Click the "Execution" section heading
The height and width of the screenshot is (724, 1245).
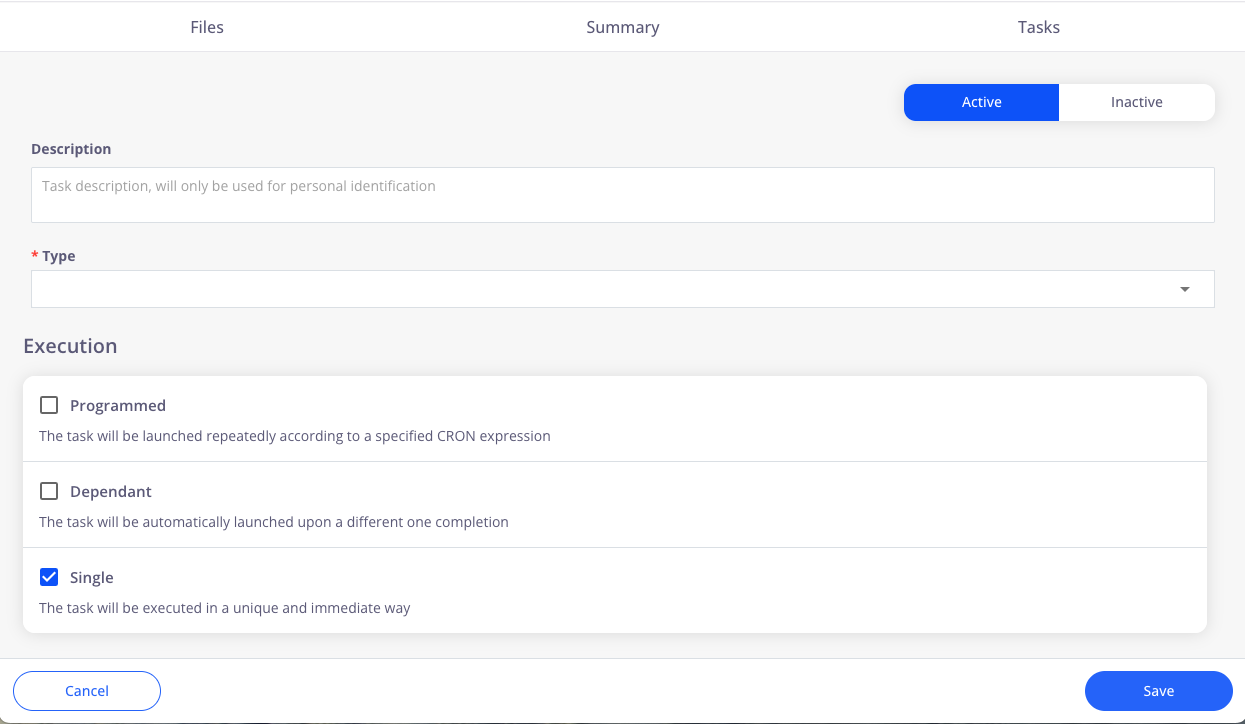70,346
